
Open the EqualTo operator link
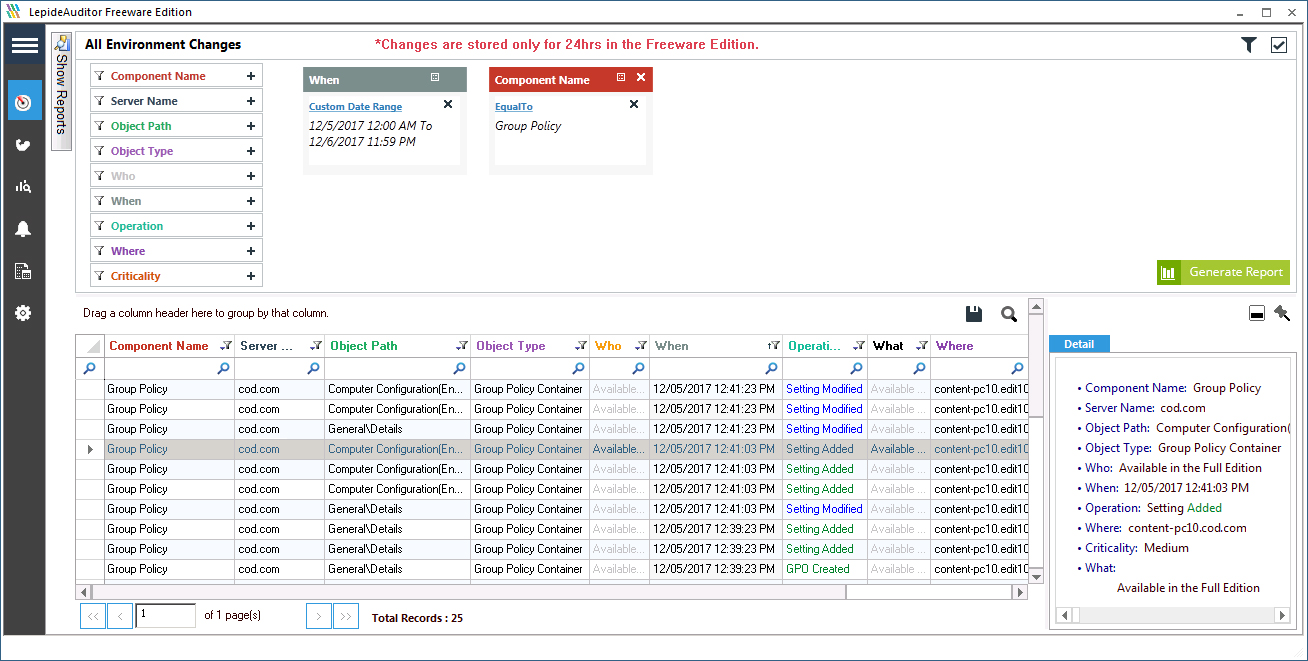pos(514,107)
